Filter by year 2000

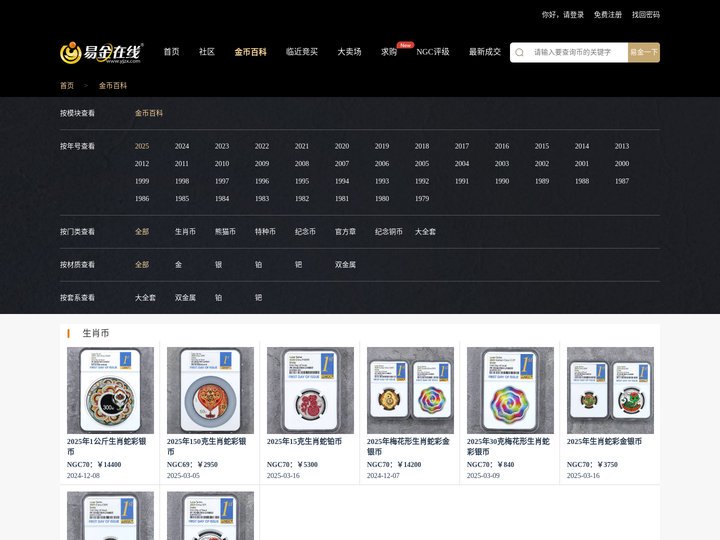point(622,163)
